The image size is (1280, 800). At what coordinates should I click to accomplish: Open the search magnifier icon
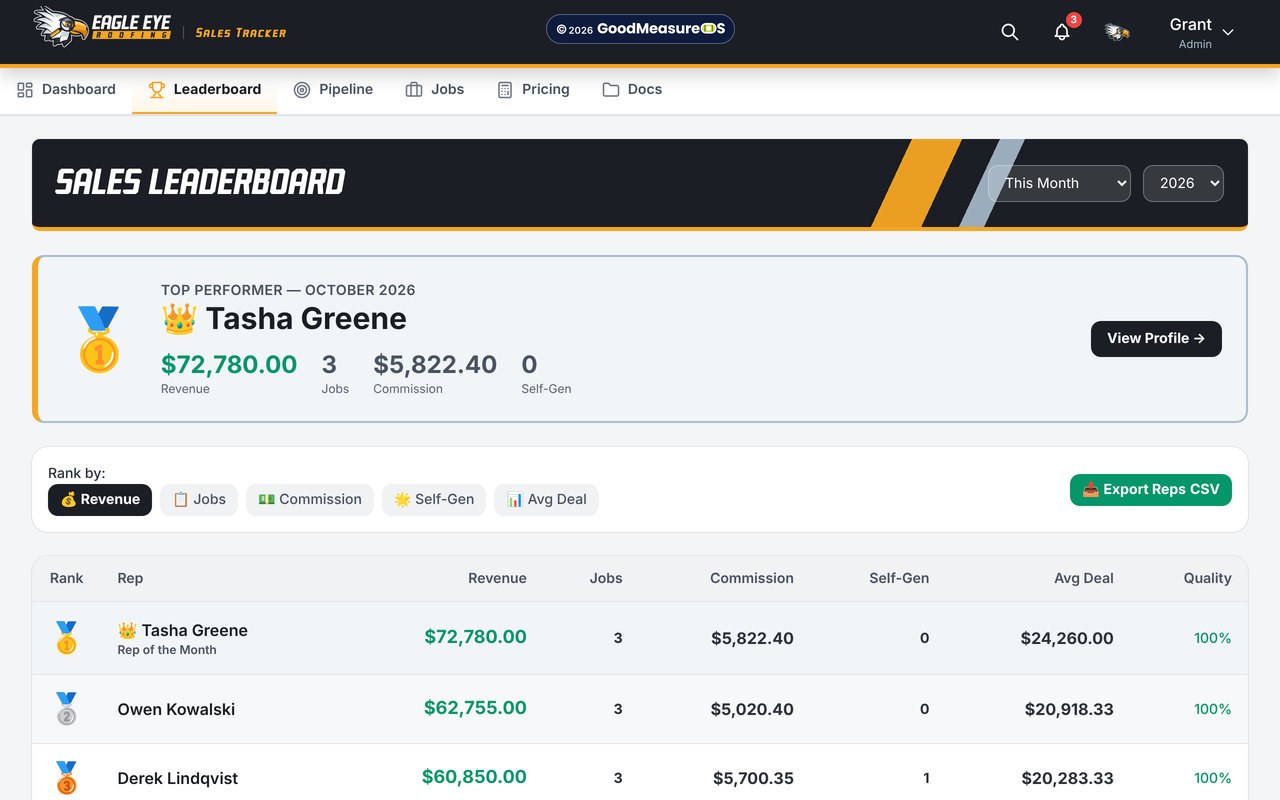[x=1010, y=32]
